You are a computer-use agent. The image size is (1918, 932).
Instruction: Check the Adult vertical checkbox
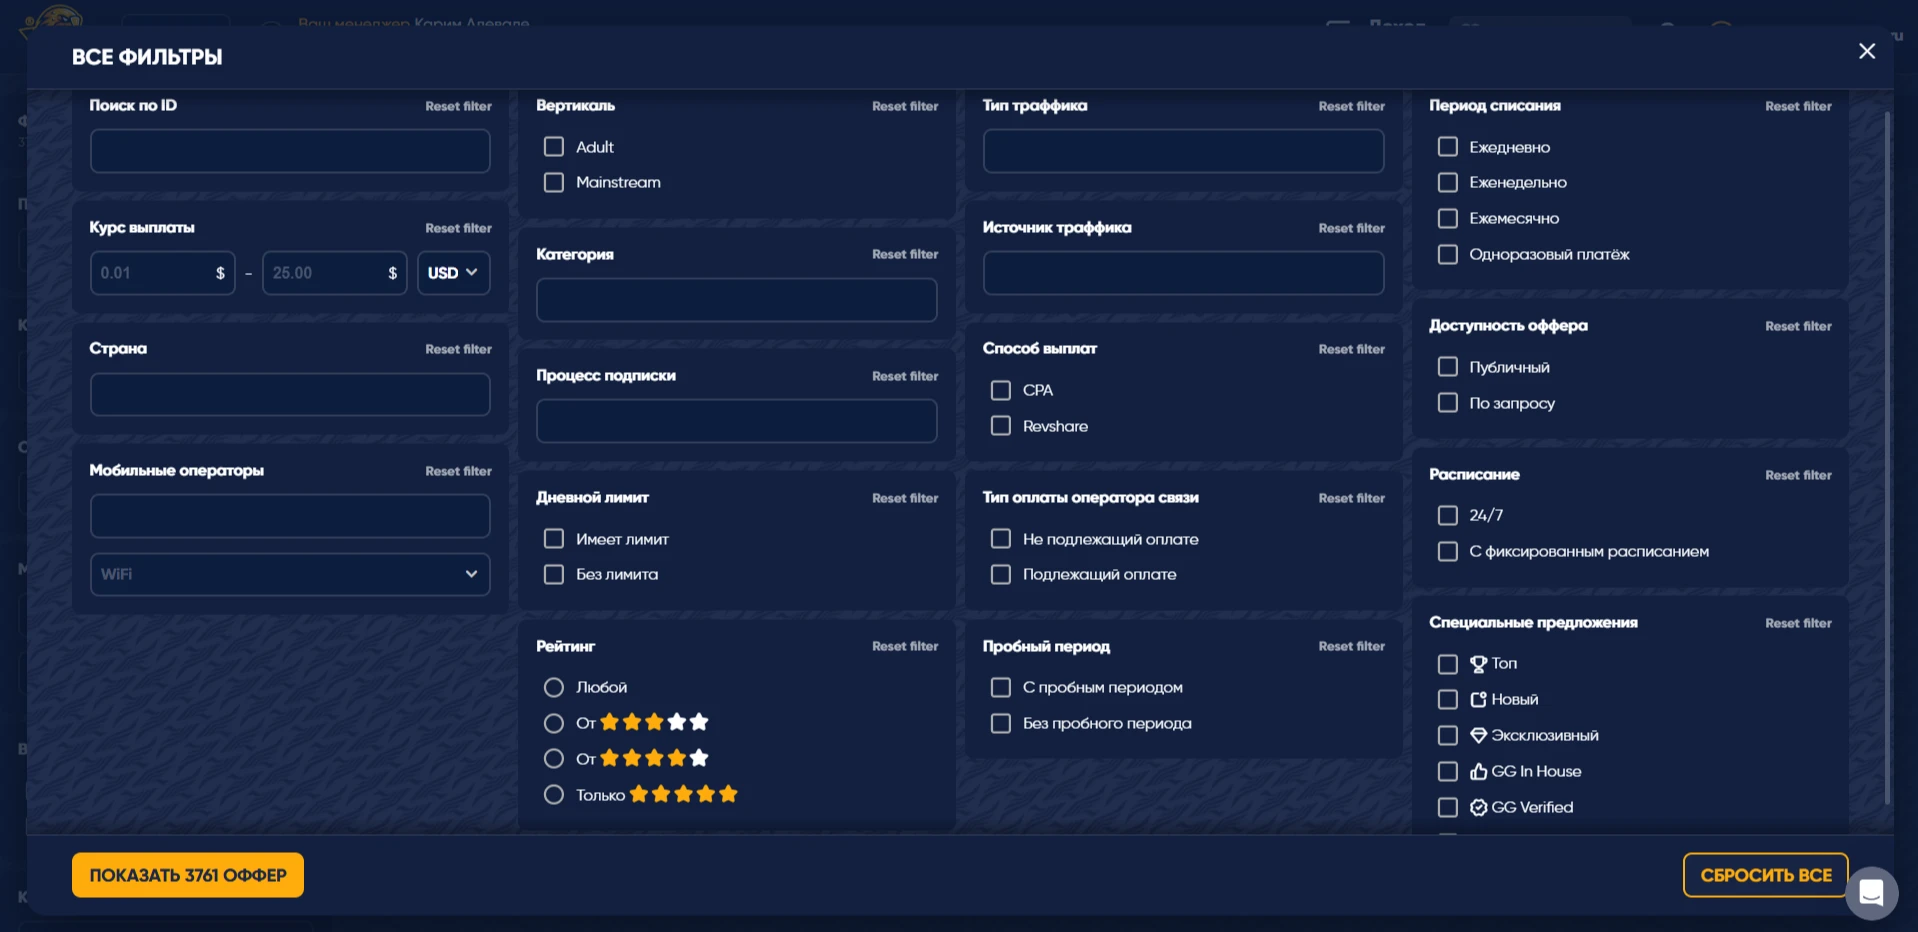pyautogui.click(x=553, y=147)
